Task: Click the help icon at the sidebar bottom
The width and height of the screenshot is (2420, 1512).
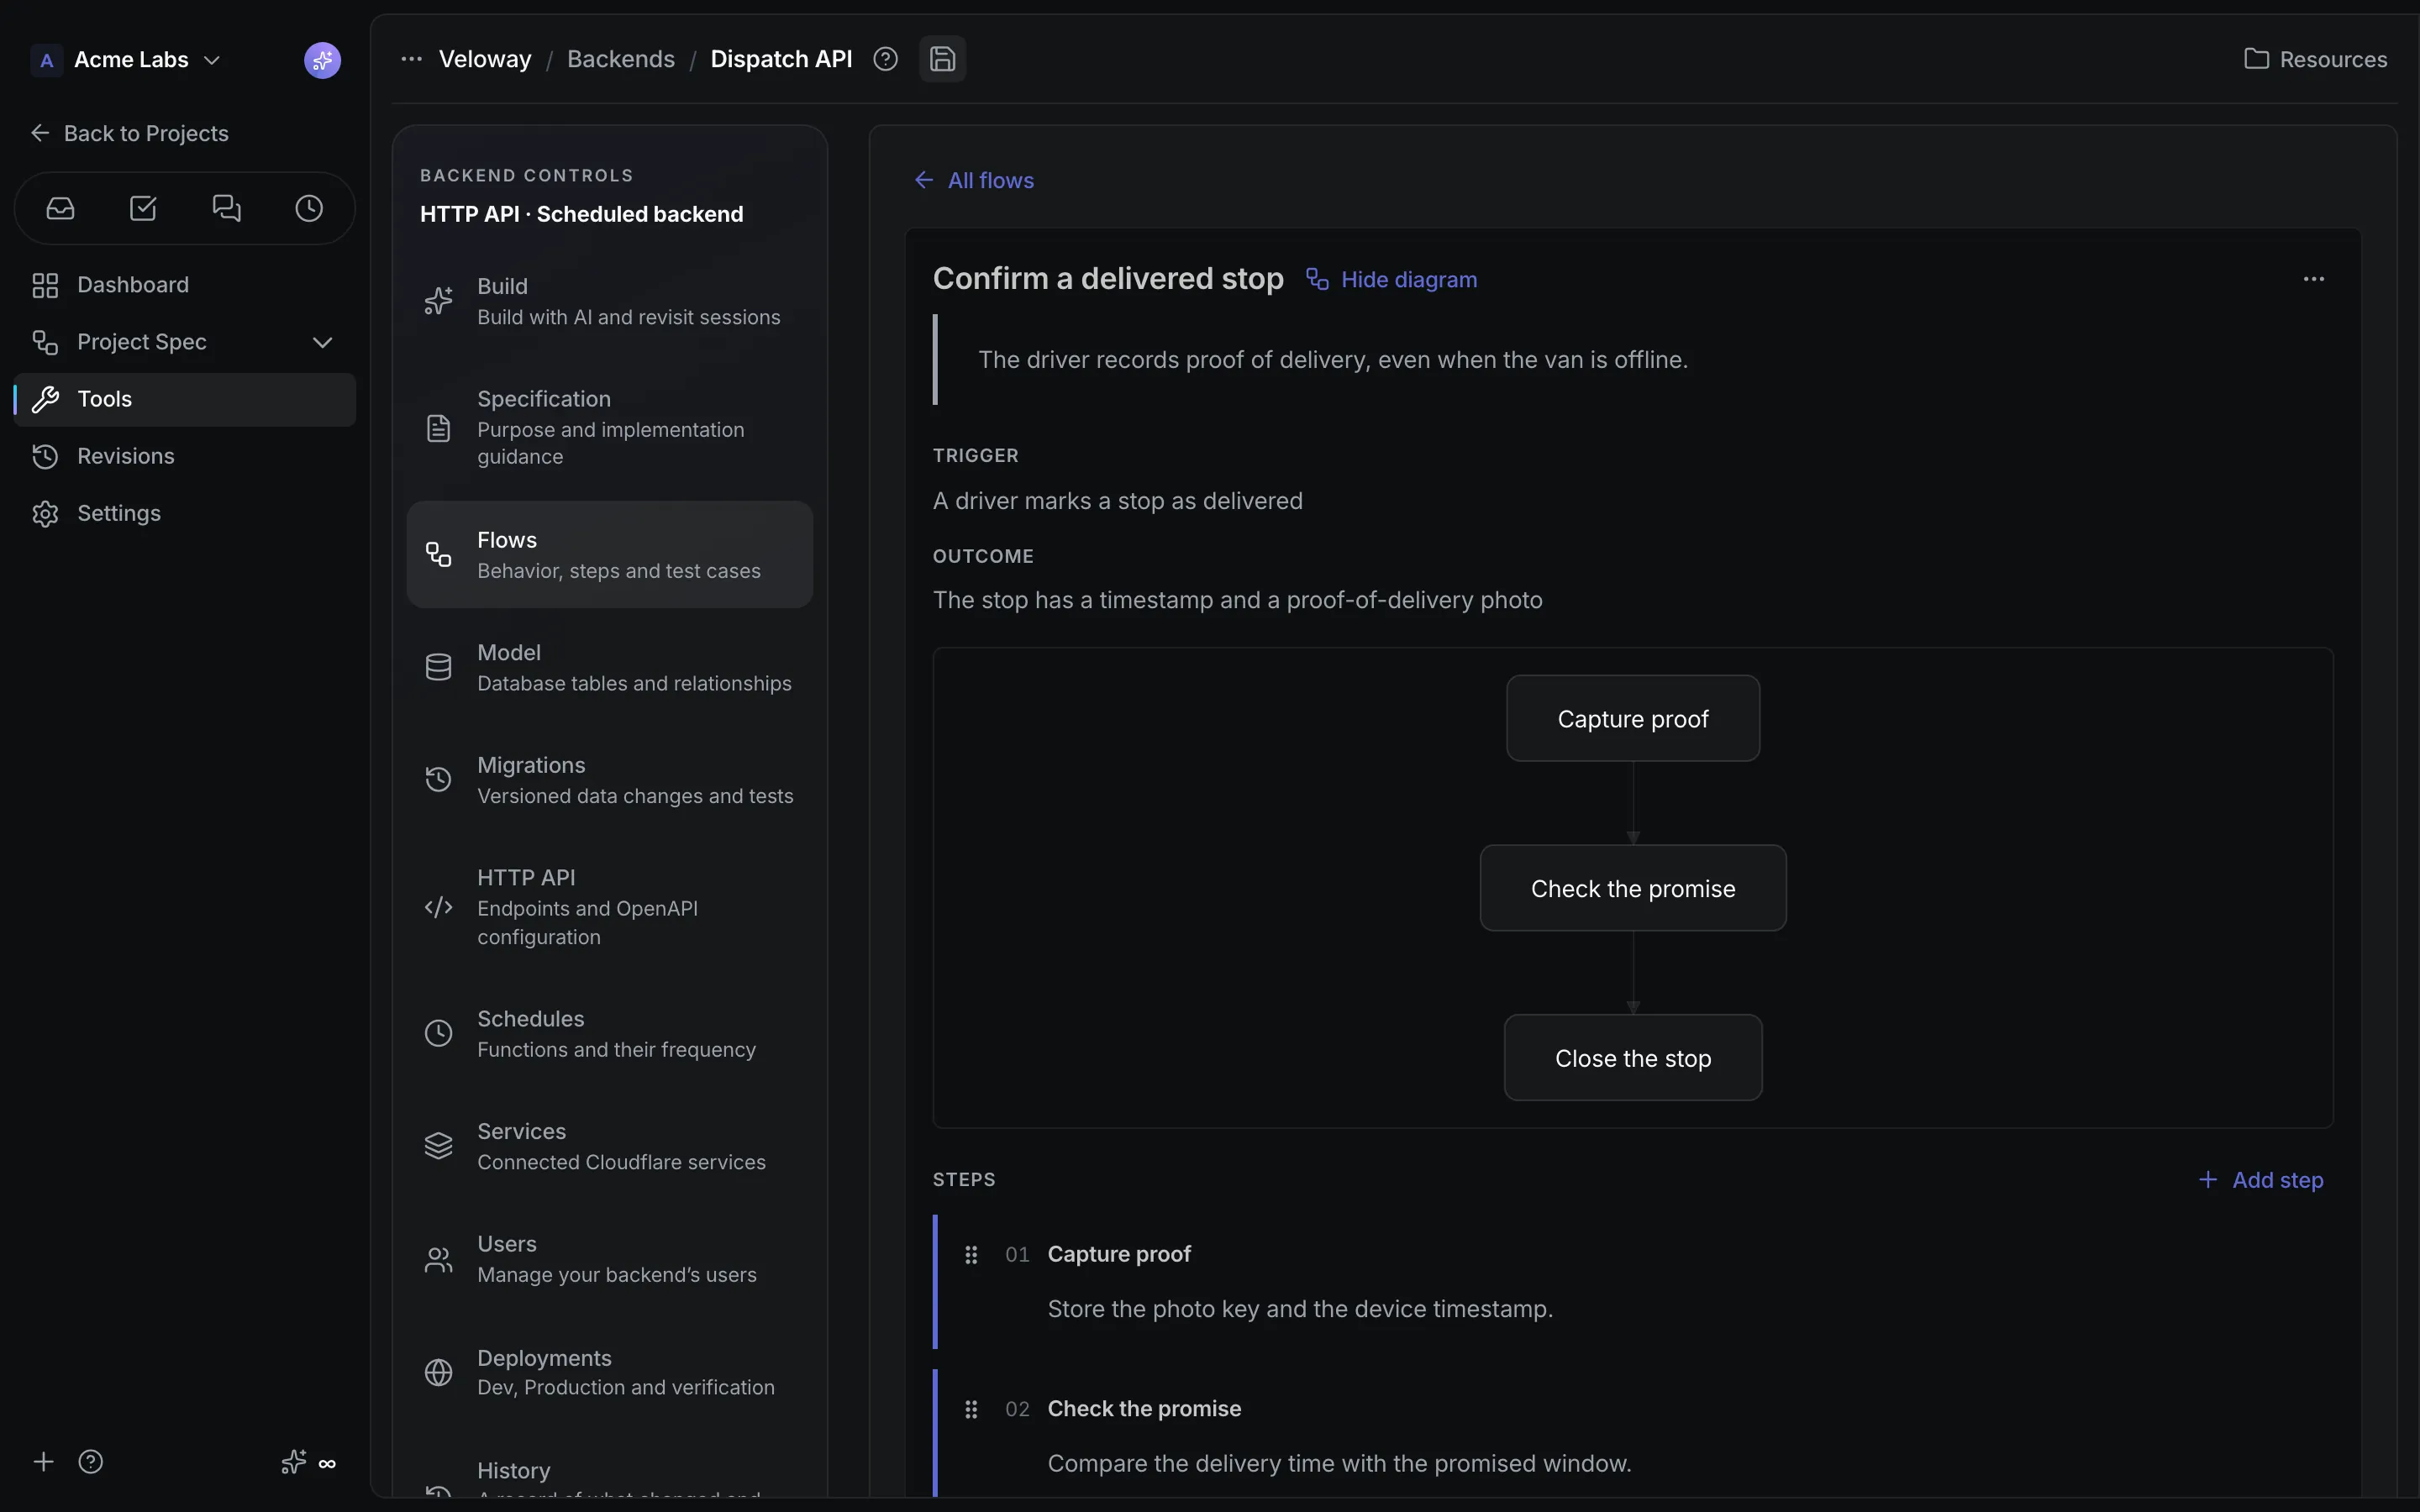Action: click(91, 1462)
